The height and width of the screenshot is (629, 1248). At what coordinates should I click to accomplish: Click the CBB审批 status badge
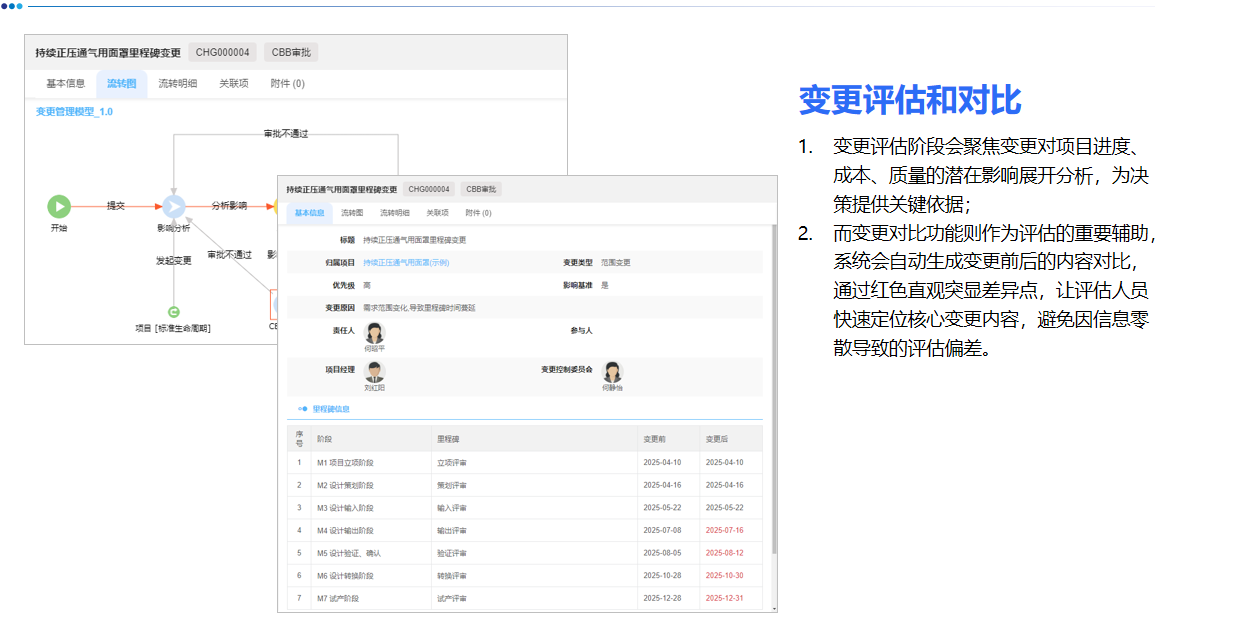(x=482, y=188)
